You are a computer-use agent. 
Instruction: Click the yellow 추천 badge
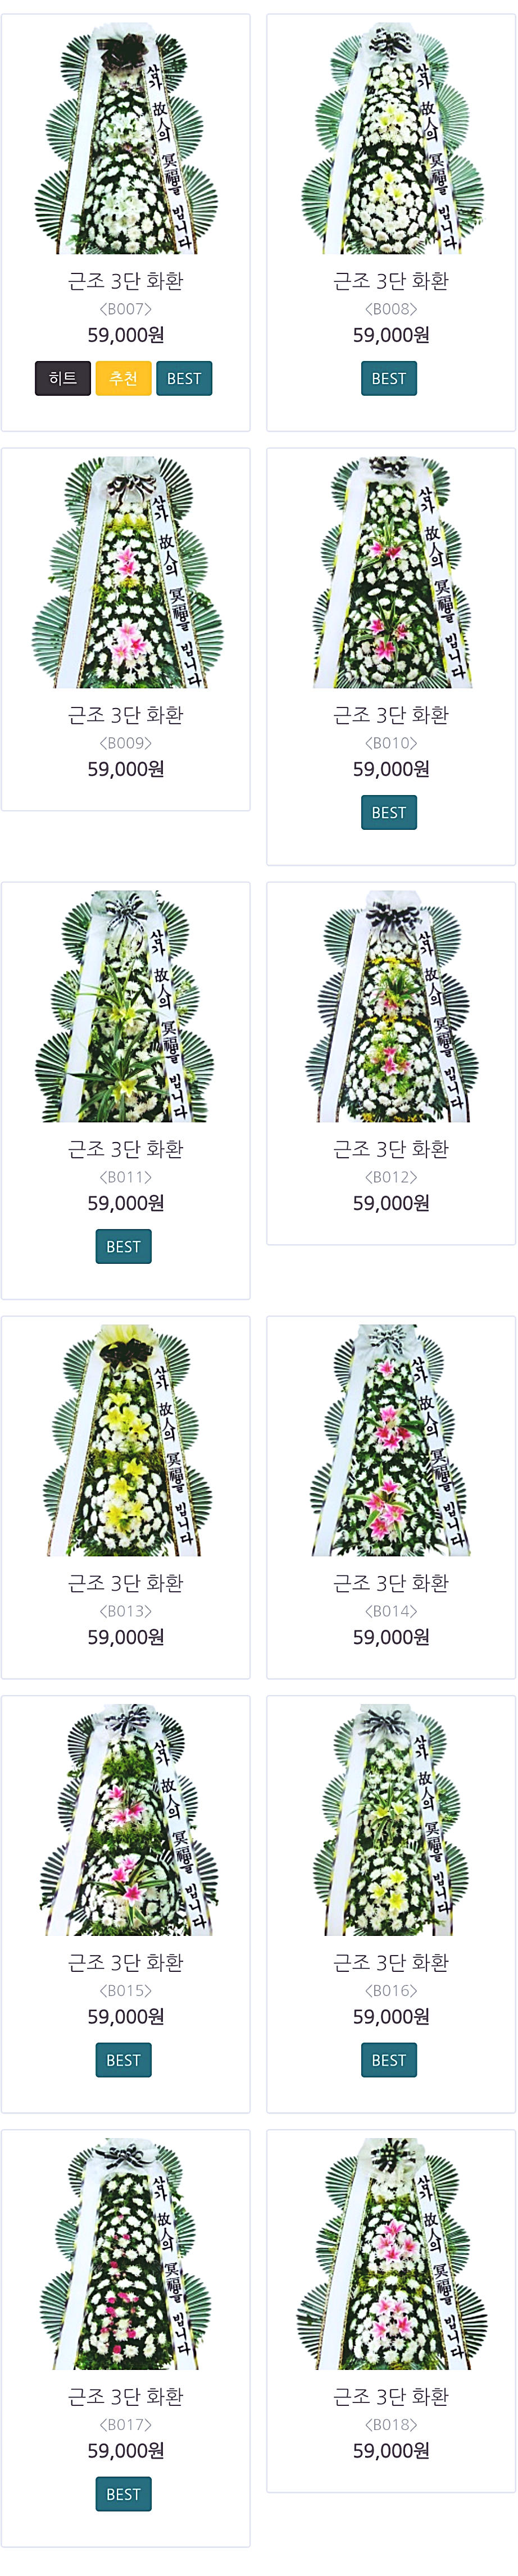pyautogui.click(x=124, y=379)
